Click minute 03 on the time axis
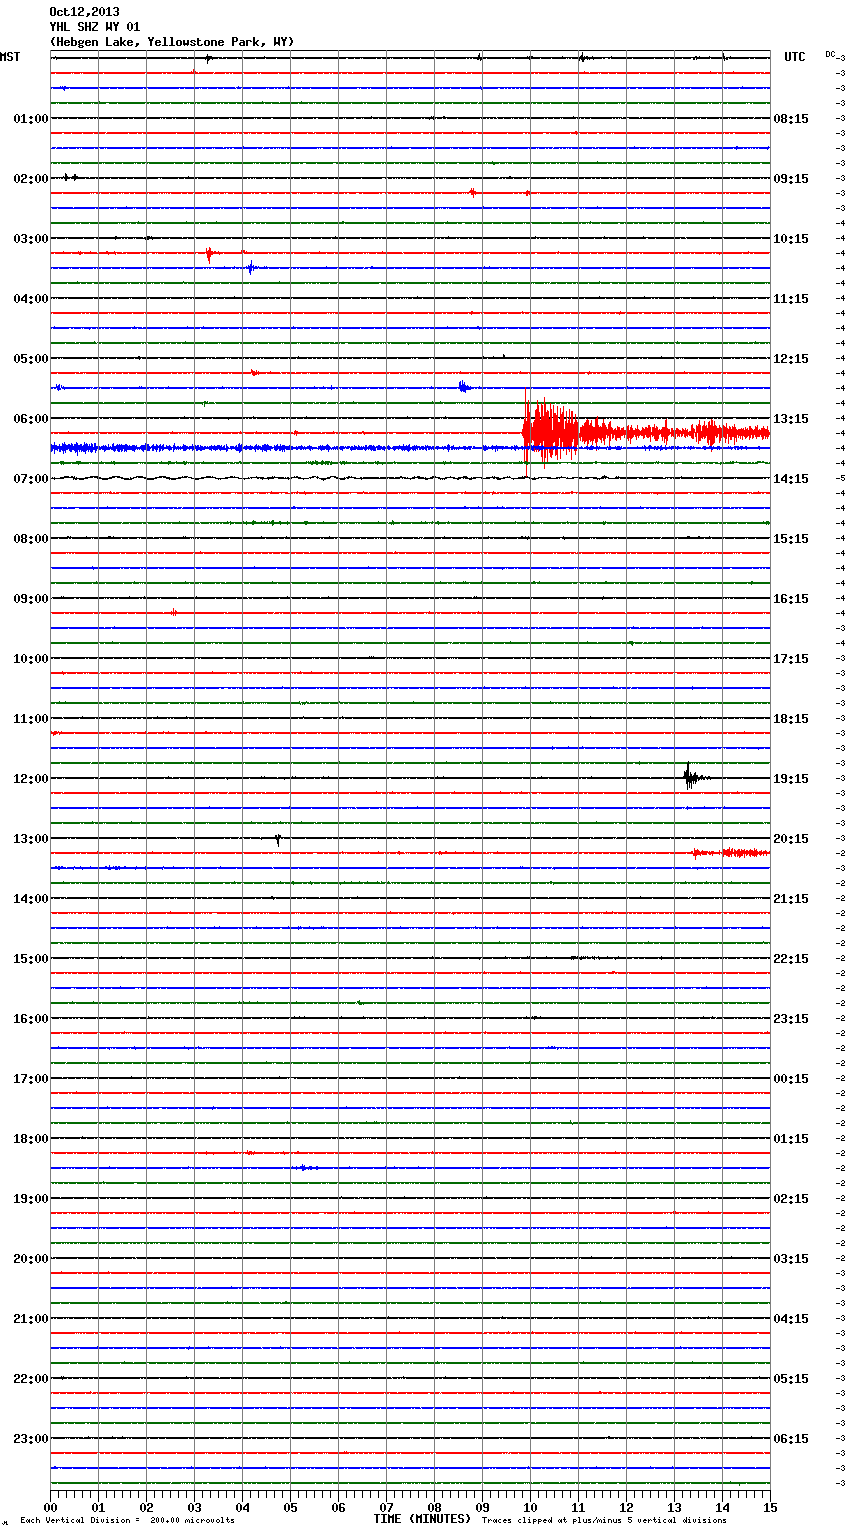Image resolution: width=850 pixels, height=1534 pixels. [194, 1508]
